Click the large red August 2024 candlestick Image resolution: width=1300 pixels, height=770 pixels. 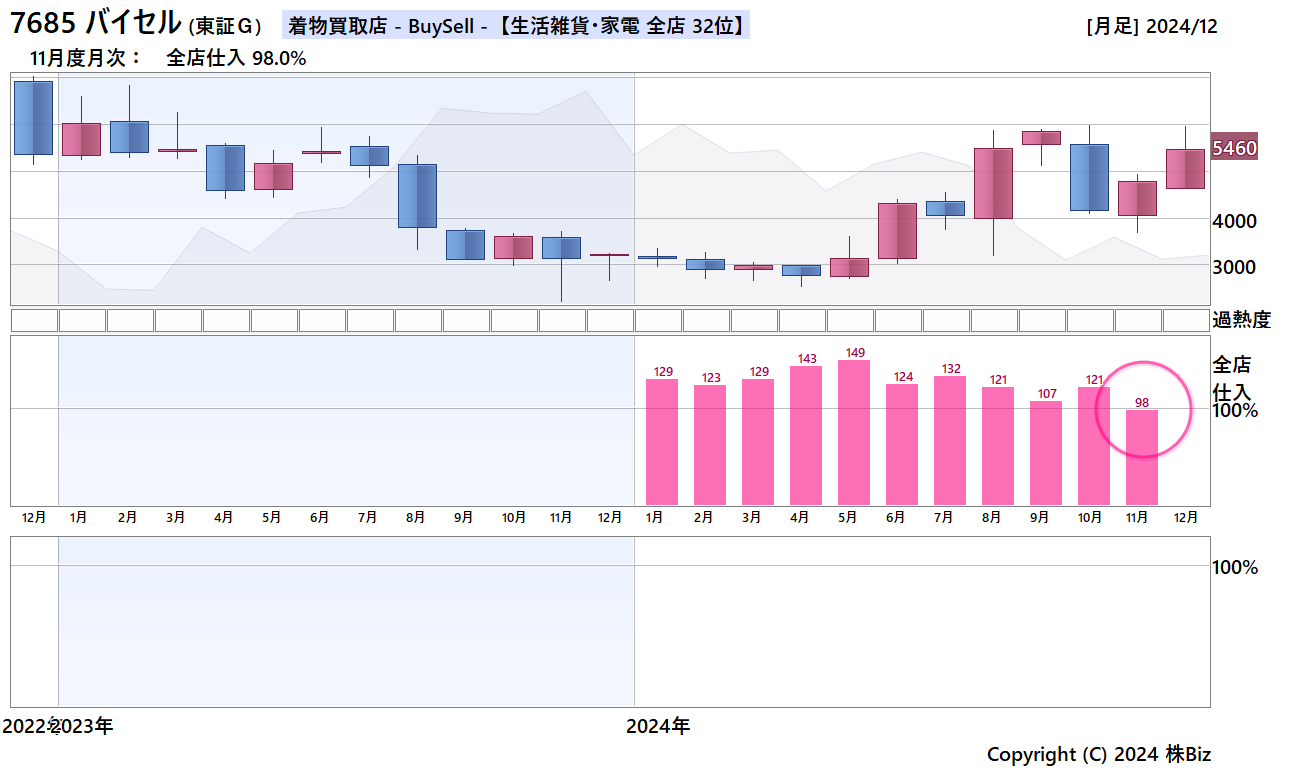(993, 183)
